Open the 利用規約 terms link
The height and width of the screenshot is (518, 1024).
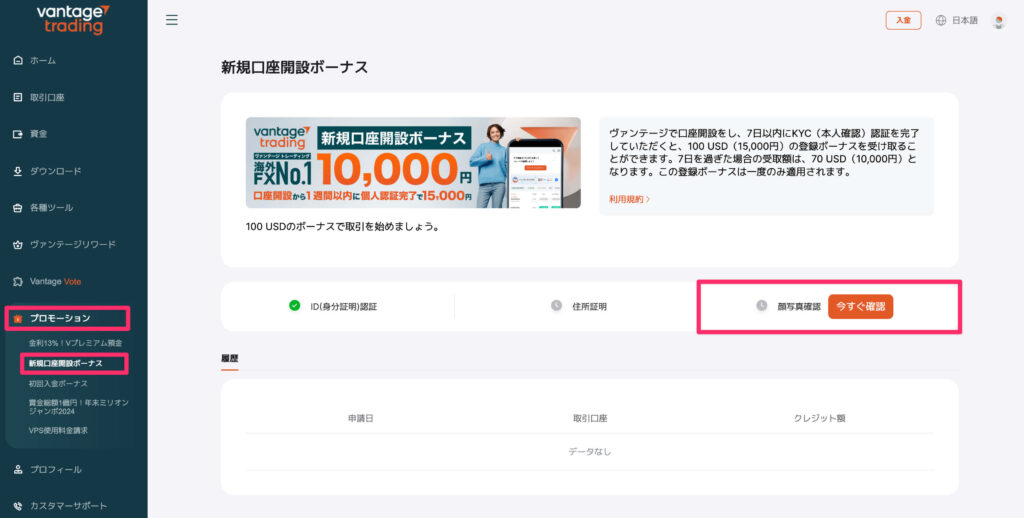tap(629, 199)
